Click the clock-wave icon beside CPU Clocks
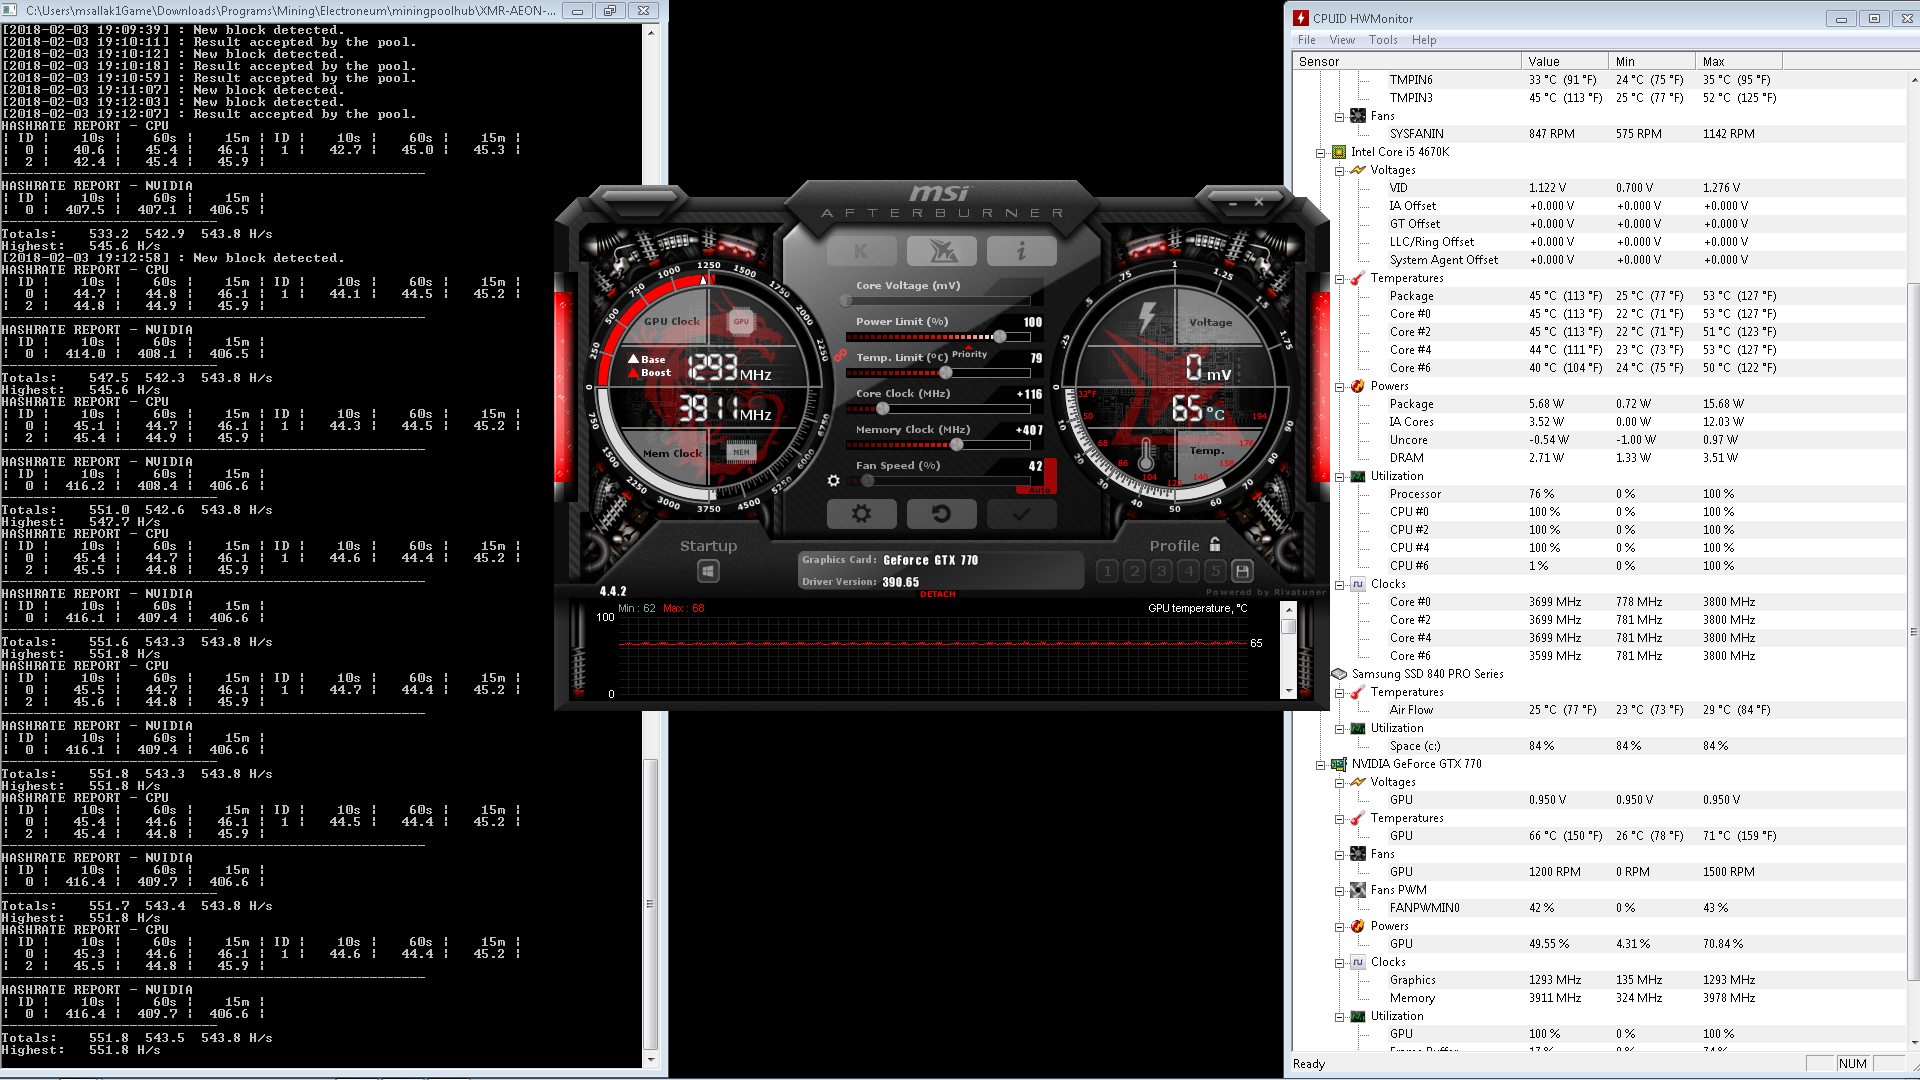 coord(1358,584)
